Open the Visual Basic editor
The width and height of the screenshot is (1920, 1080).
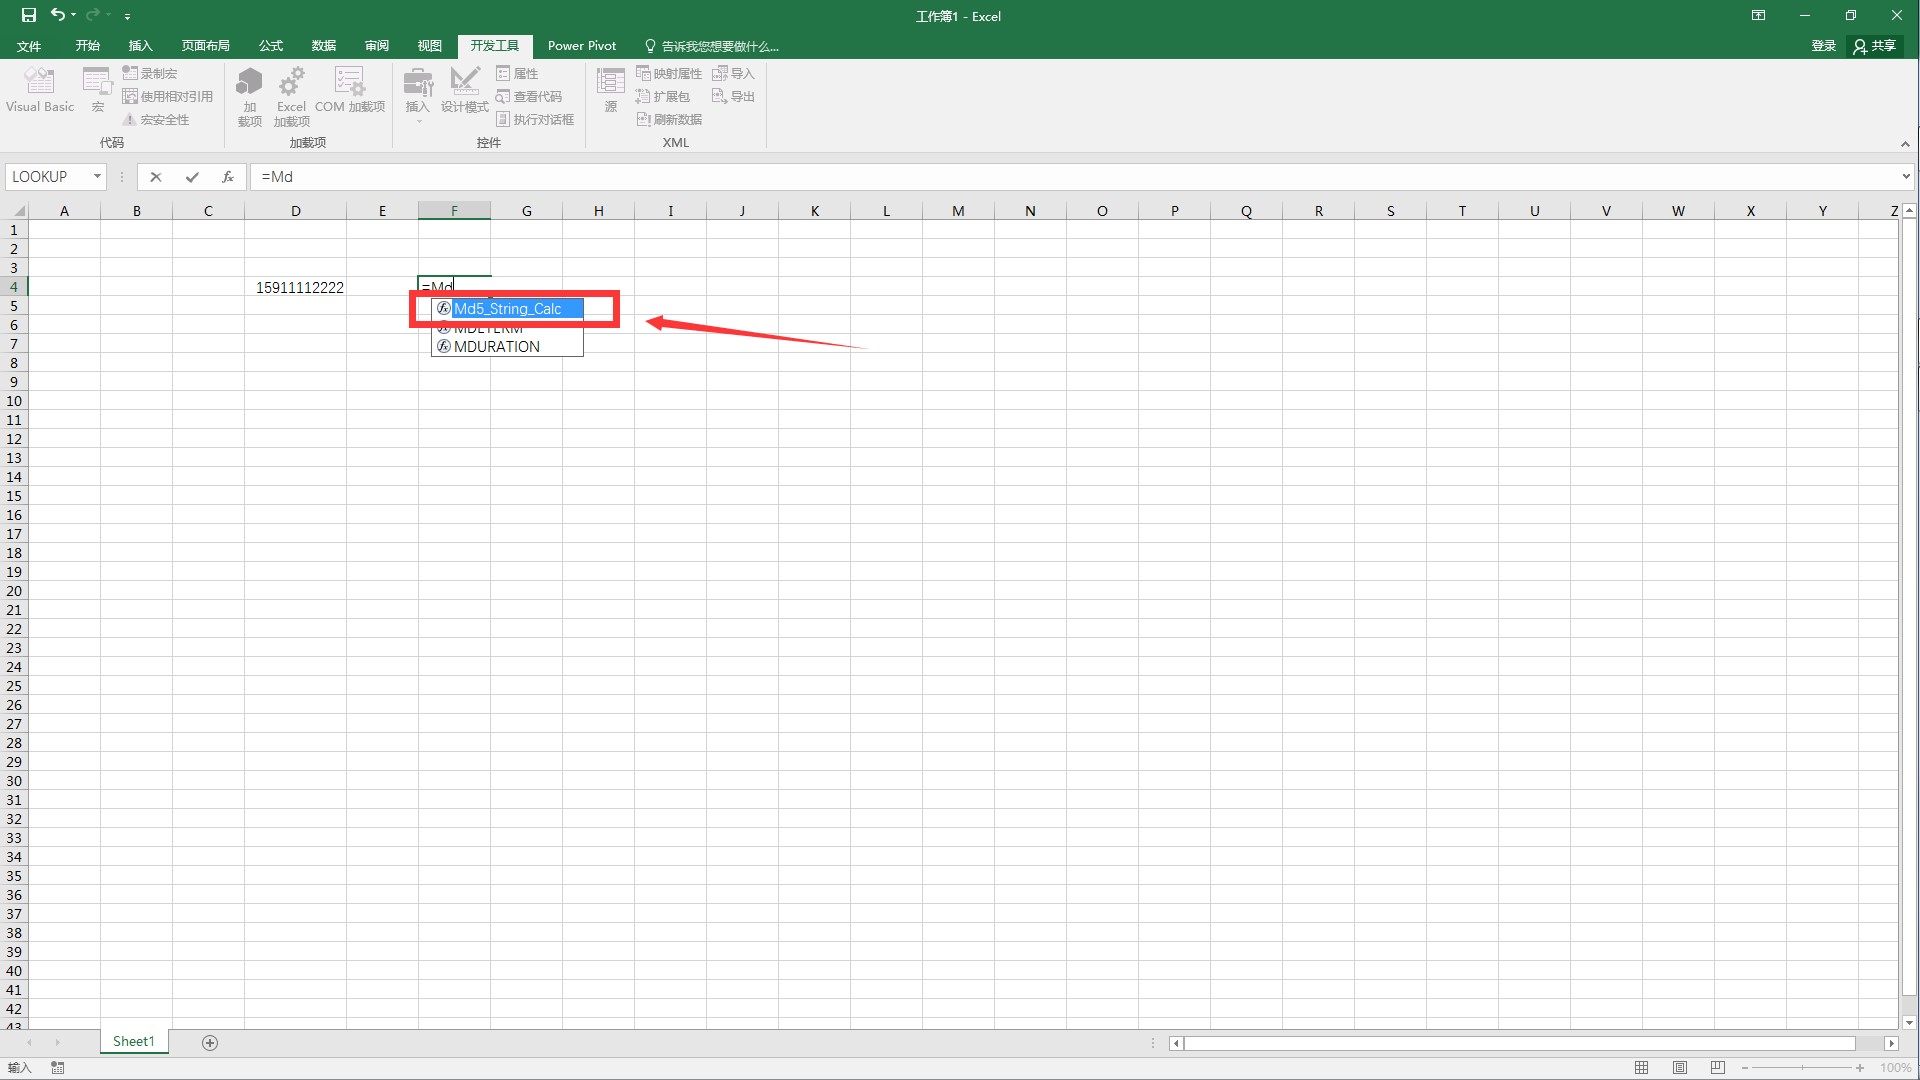coord(39,92)
